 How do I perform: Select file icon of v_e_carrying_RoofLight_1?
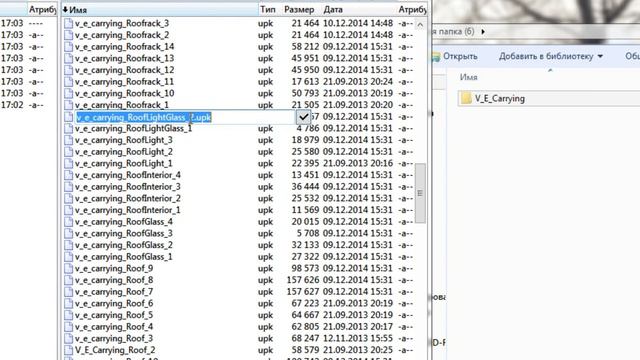click(69, 163)
